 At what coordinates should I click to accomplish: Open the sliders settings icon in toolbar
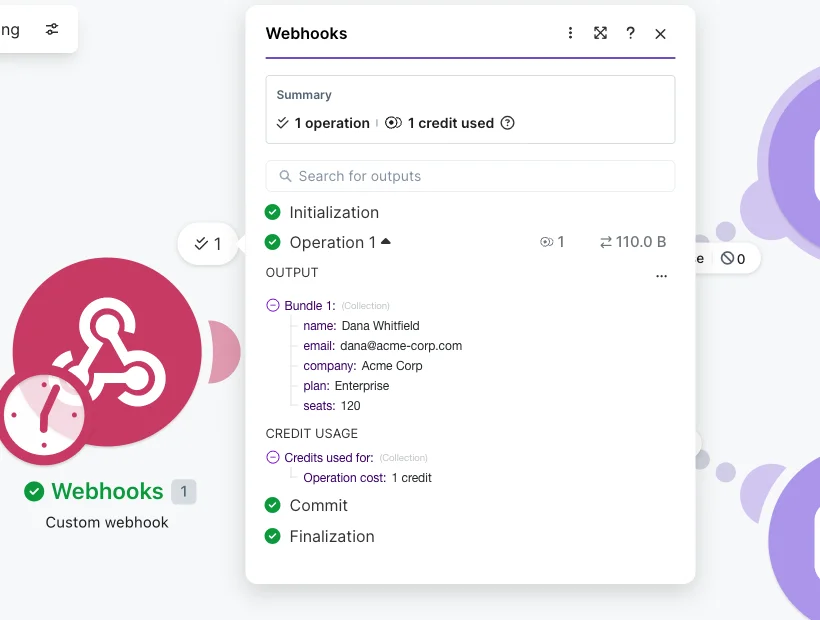click(x=52, y=29)
